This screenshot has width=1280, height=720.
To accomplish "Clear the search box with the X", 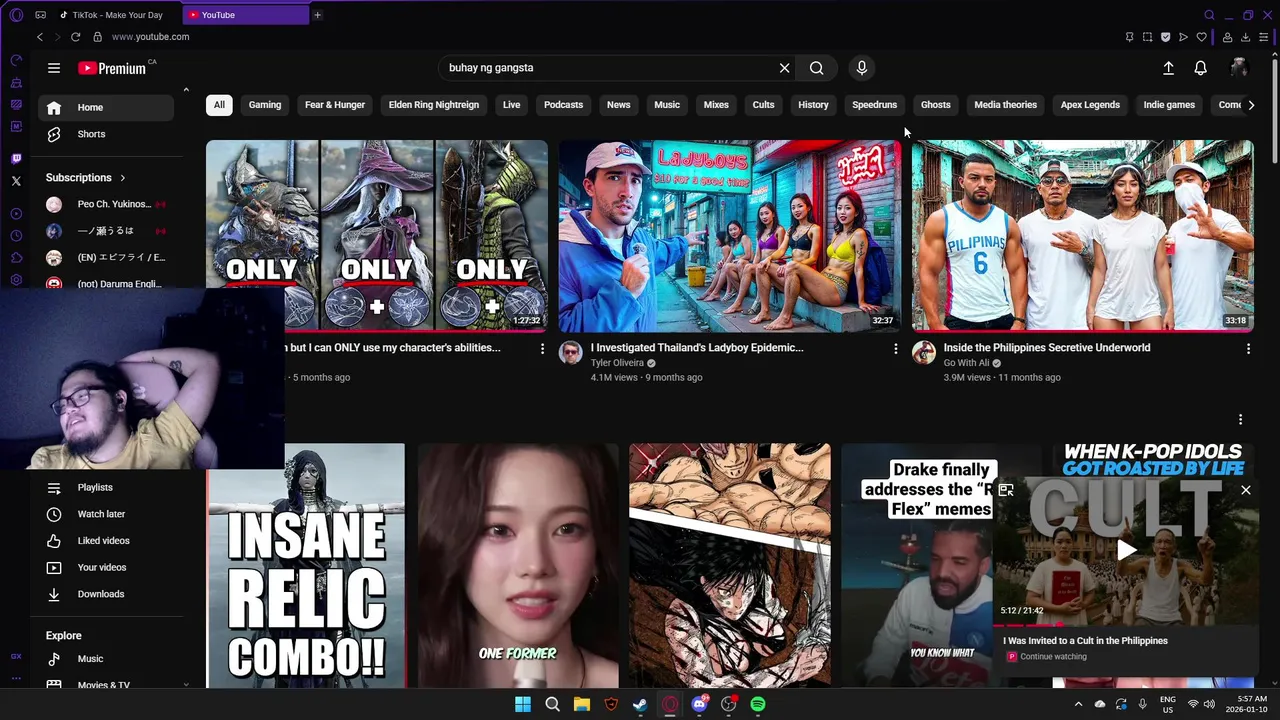I will point(785,68).
